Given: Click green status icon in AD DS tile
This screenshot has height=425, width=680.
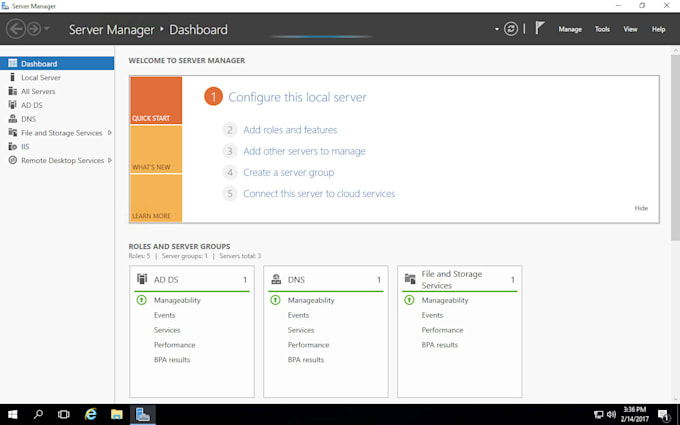Looking at the screenshot, I should 142,300.
